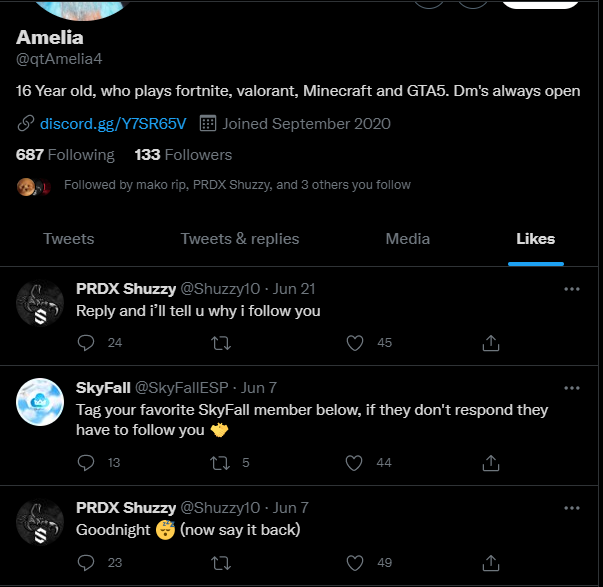Toggle like on SkyFall tweet with 44 likes
The width and height of the screenshot is (603, 587).
(354, 462)
